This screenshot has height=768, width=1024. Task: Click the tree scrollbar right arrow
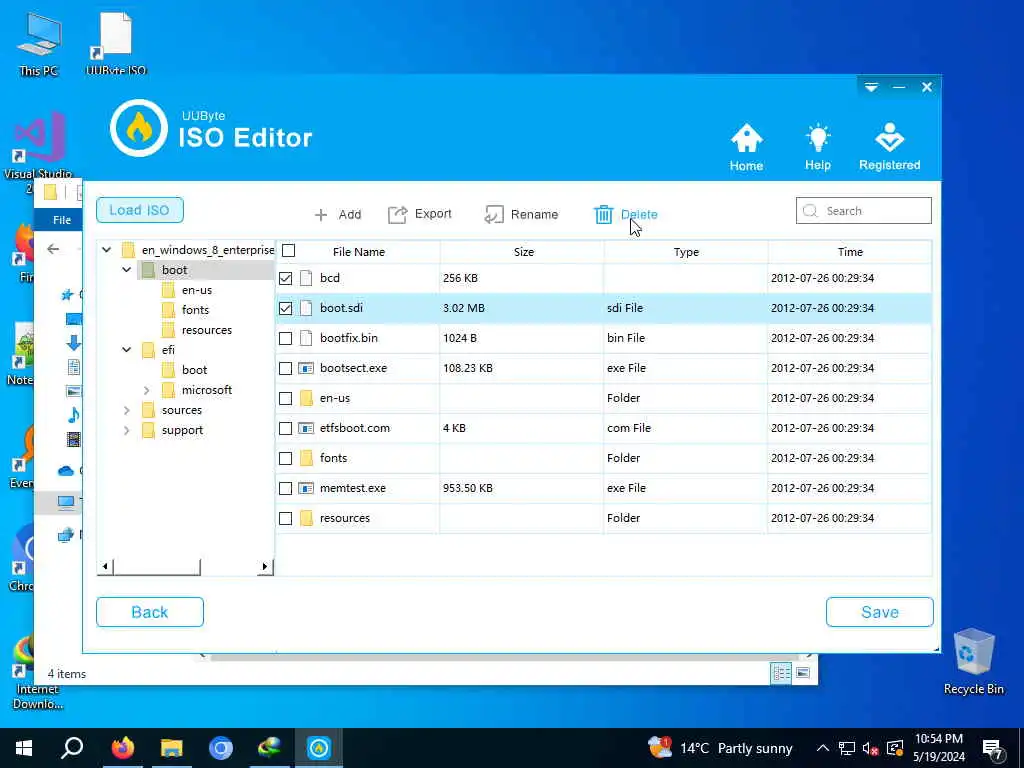pyautogui.click(x=264, y=566)
